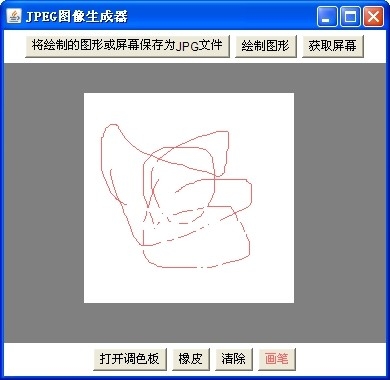Clear the canvas using 清除
The height and width of the screenshot is (380, 390).
[x=234, y=359]
